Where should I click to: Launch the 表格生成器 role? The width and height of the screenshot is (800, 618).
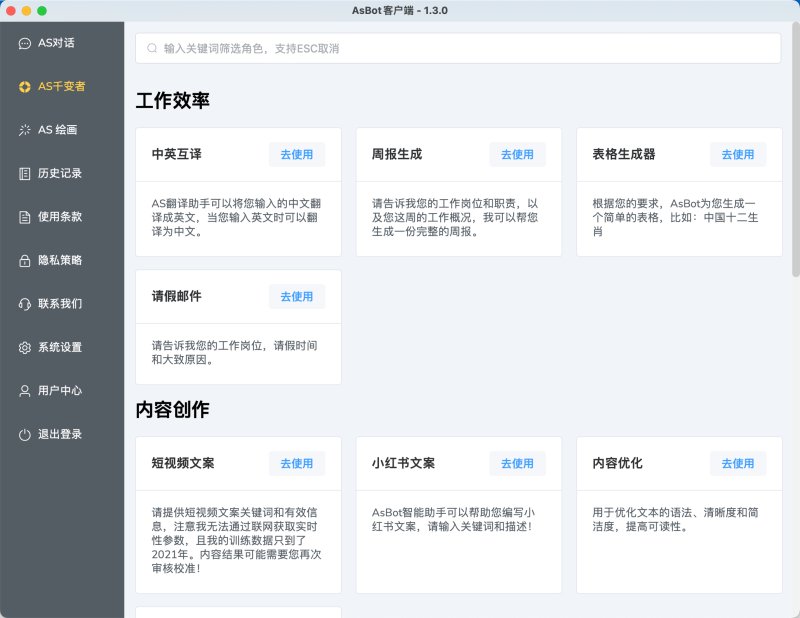(738, 155)
